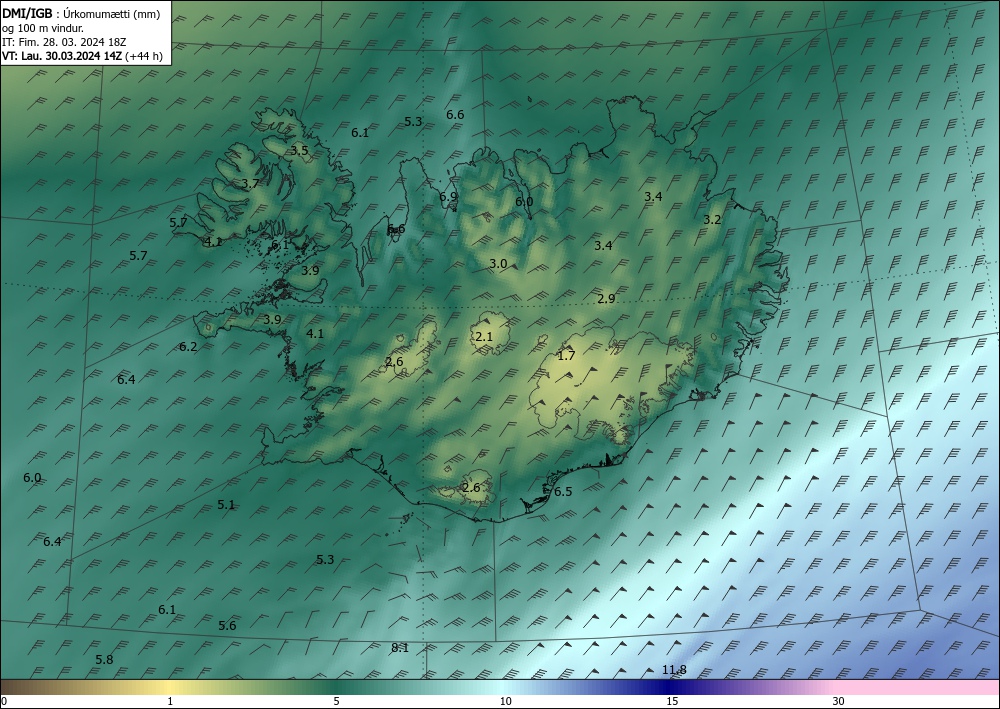Screen dimensions: 1000x709
Task: Click the colour scale label 30
Action: coord(839,701)
